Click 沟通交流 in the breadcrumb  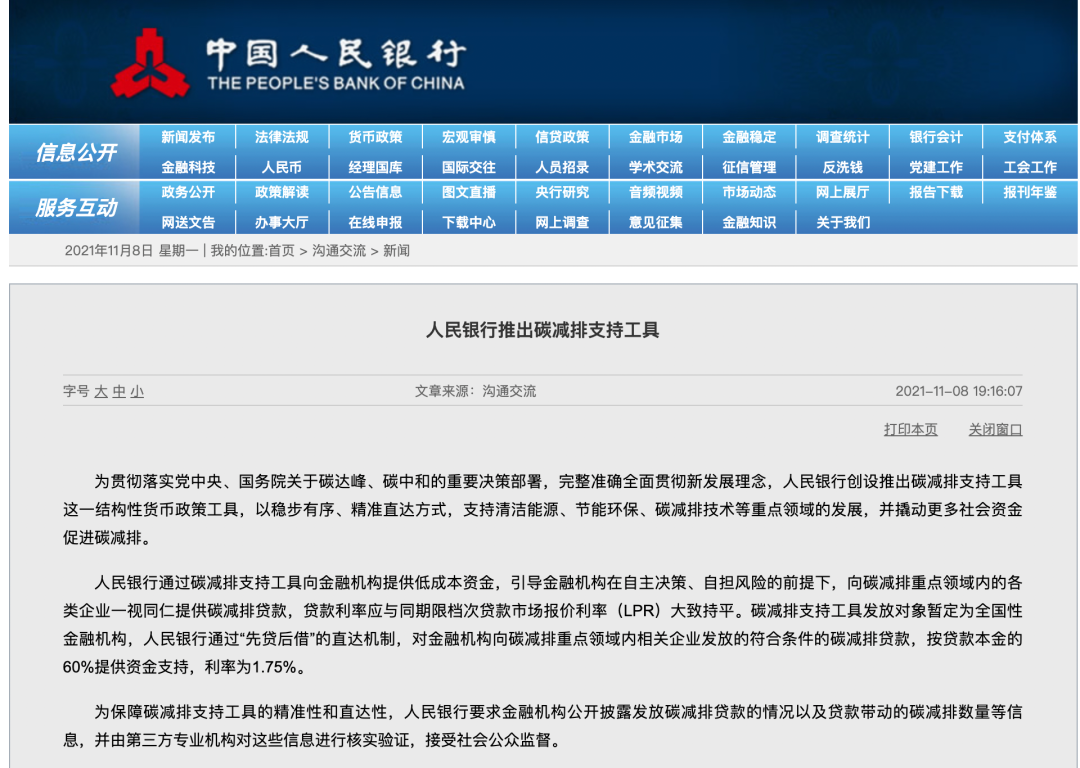pyautogui.click(x=339, y=251)
